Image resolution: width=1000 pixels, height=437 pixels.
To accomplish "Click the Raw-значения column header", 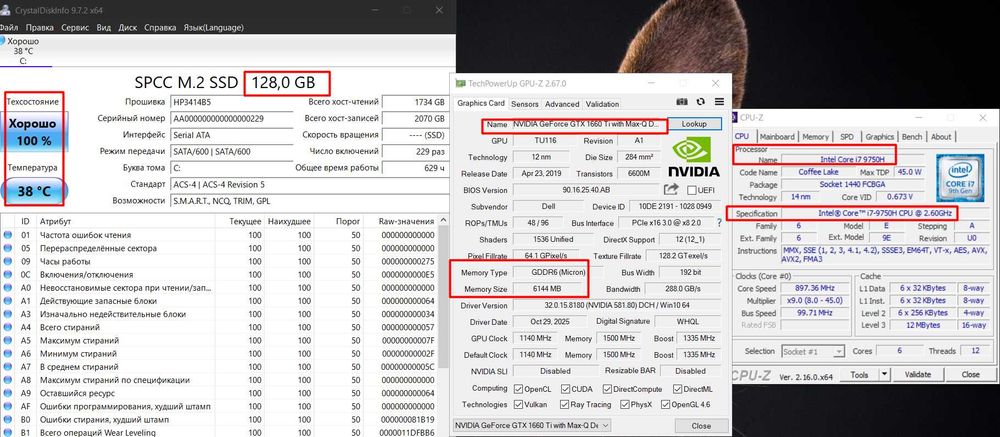I will tap(406, 221).
